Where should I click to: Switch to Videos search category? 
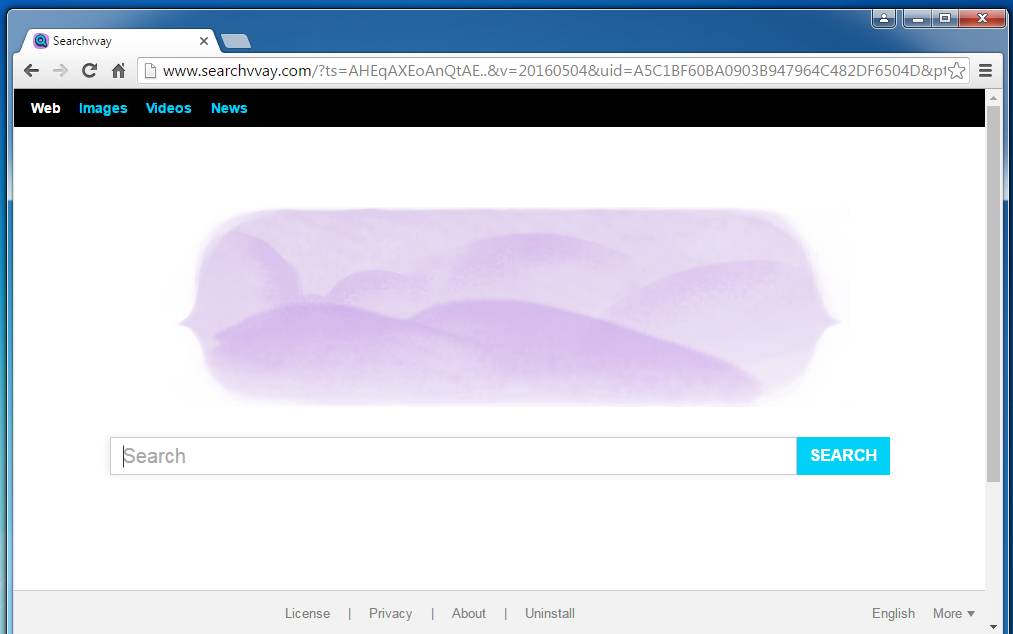tap(169, 108)
